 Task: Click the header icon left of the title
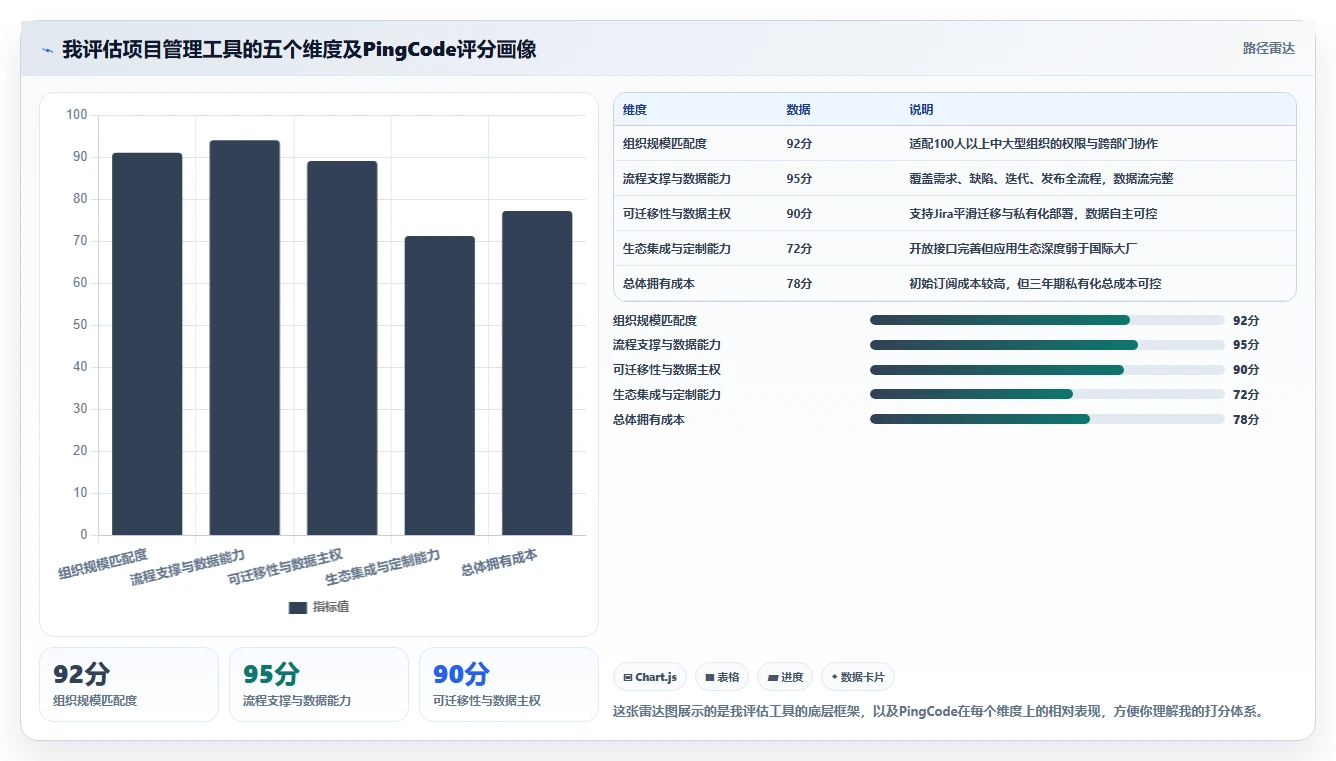coord(47,49)
